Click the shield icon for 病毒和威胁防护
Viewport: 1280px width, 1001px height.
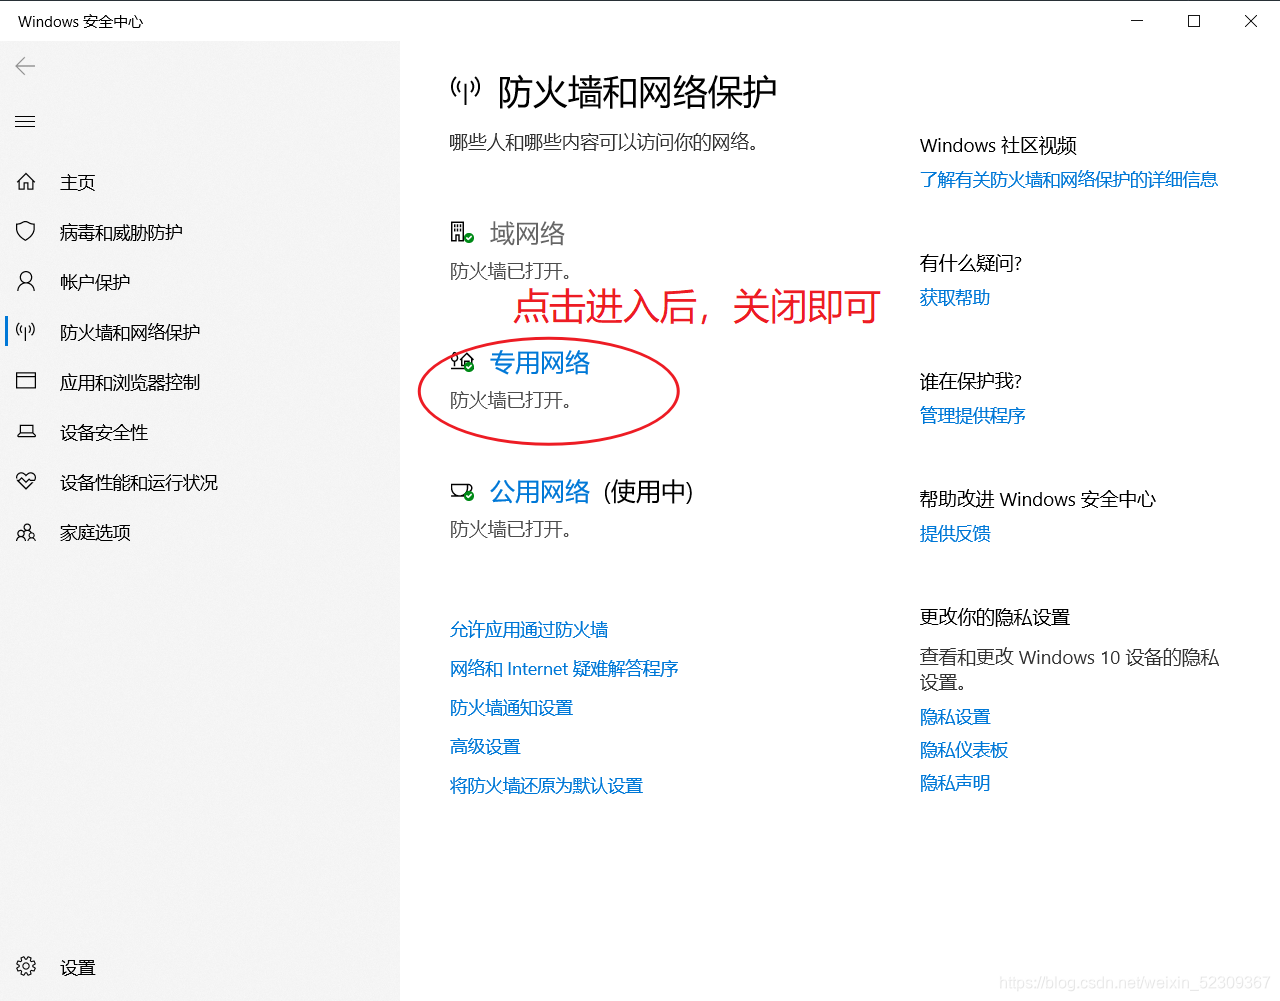26,232
